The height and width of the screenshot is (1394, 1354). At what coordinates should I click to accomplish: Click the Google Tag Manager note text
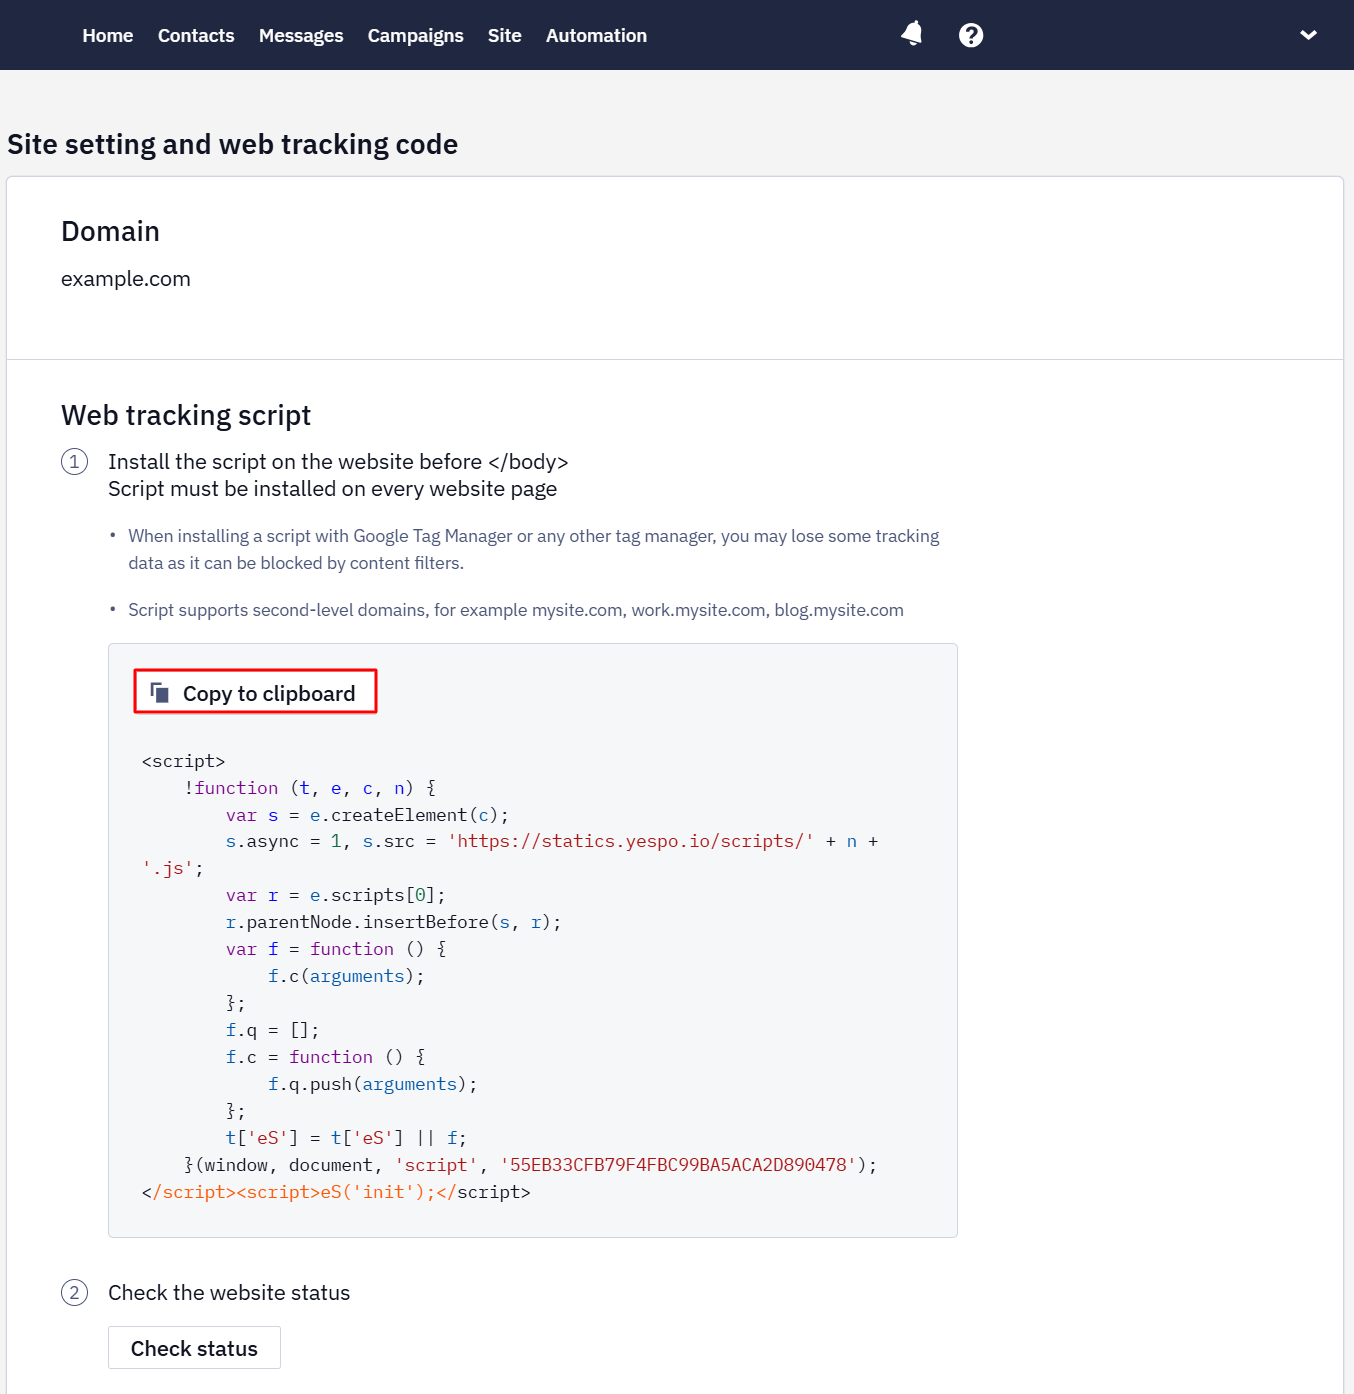click(x=534, y=549)
